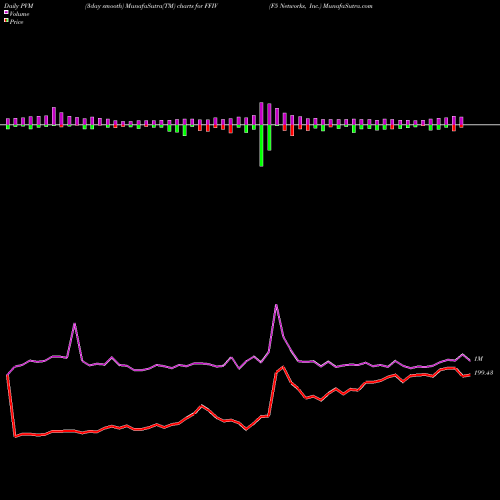This screenshot has height=500, width=500.
Task: Click the '(F5 Networks, Inc.) MunafaSutra.com' header text
Action: tap(321, 6)
